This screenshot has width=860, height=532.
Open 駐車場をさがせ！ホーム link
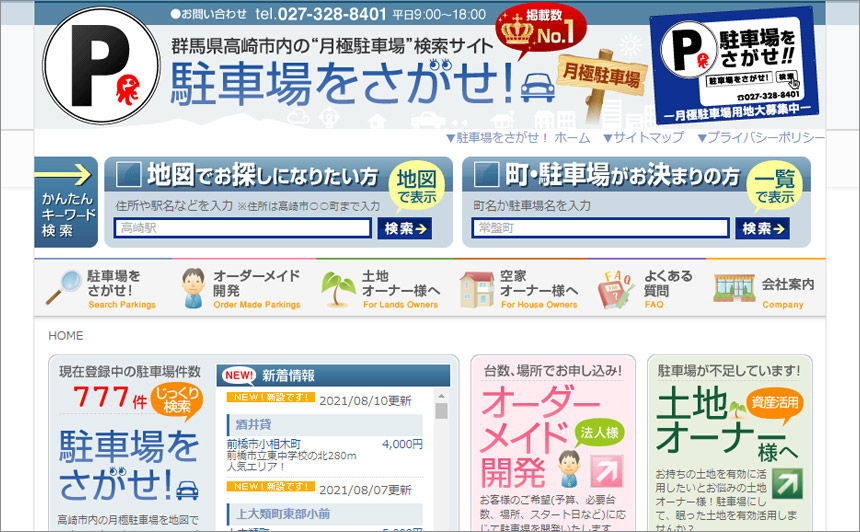coord(518,137)
